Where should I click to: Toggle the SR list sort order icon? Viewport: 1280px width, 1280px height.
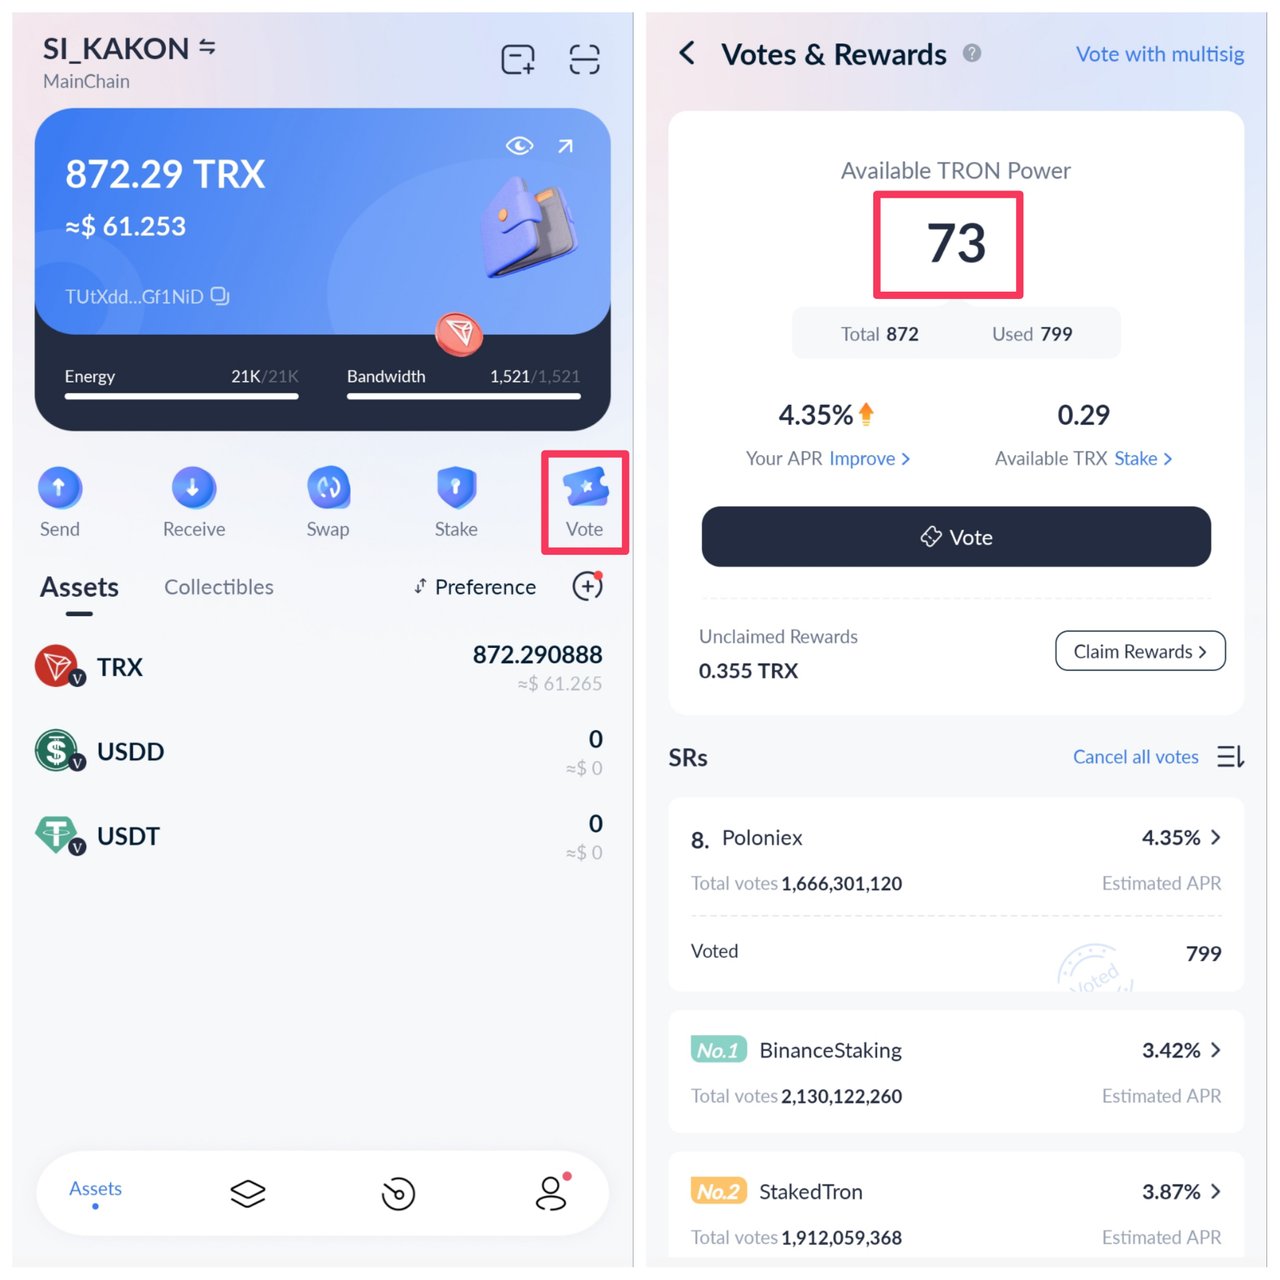click(x=1231, y=757)
